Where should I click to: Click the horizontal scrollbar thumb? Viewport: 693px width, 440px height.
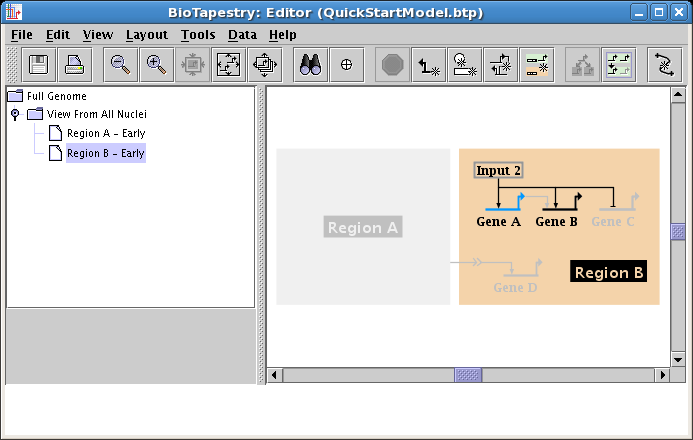click(x=468, y=375)
